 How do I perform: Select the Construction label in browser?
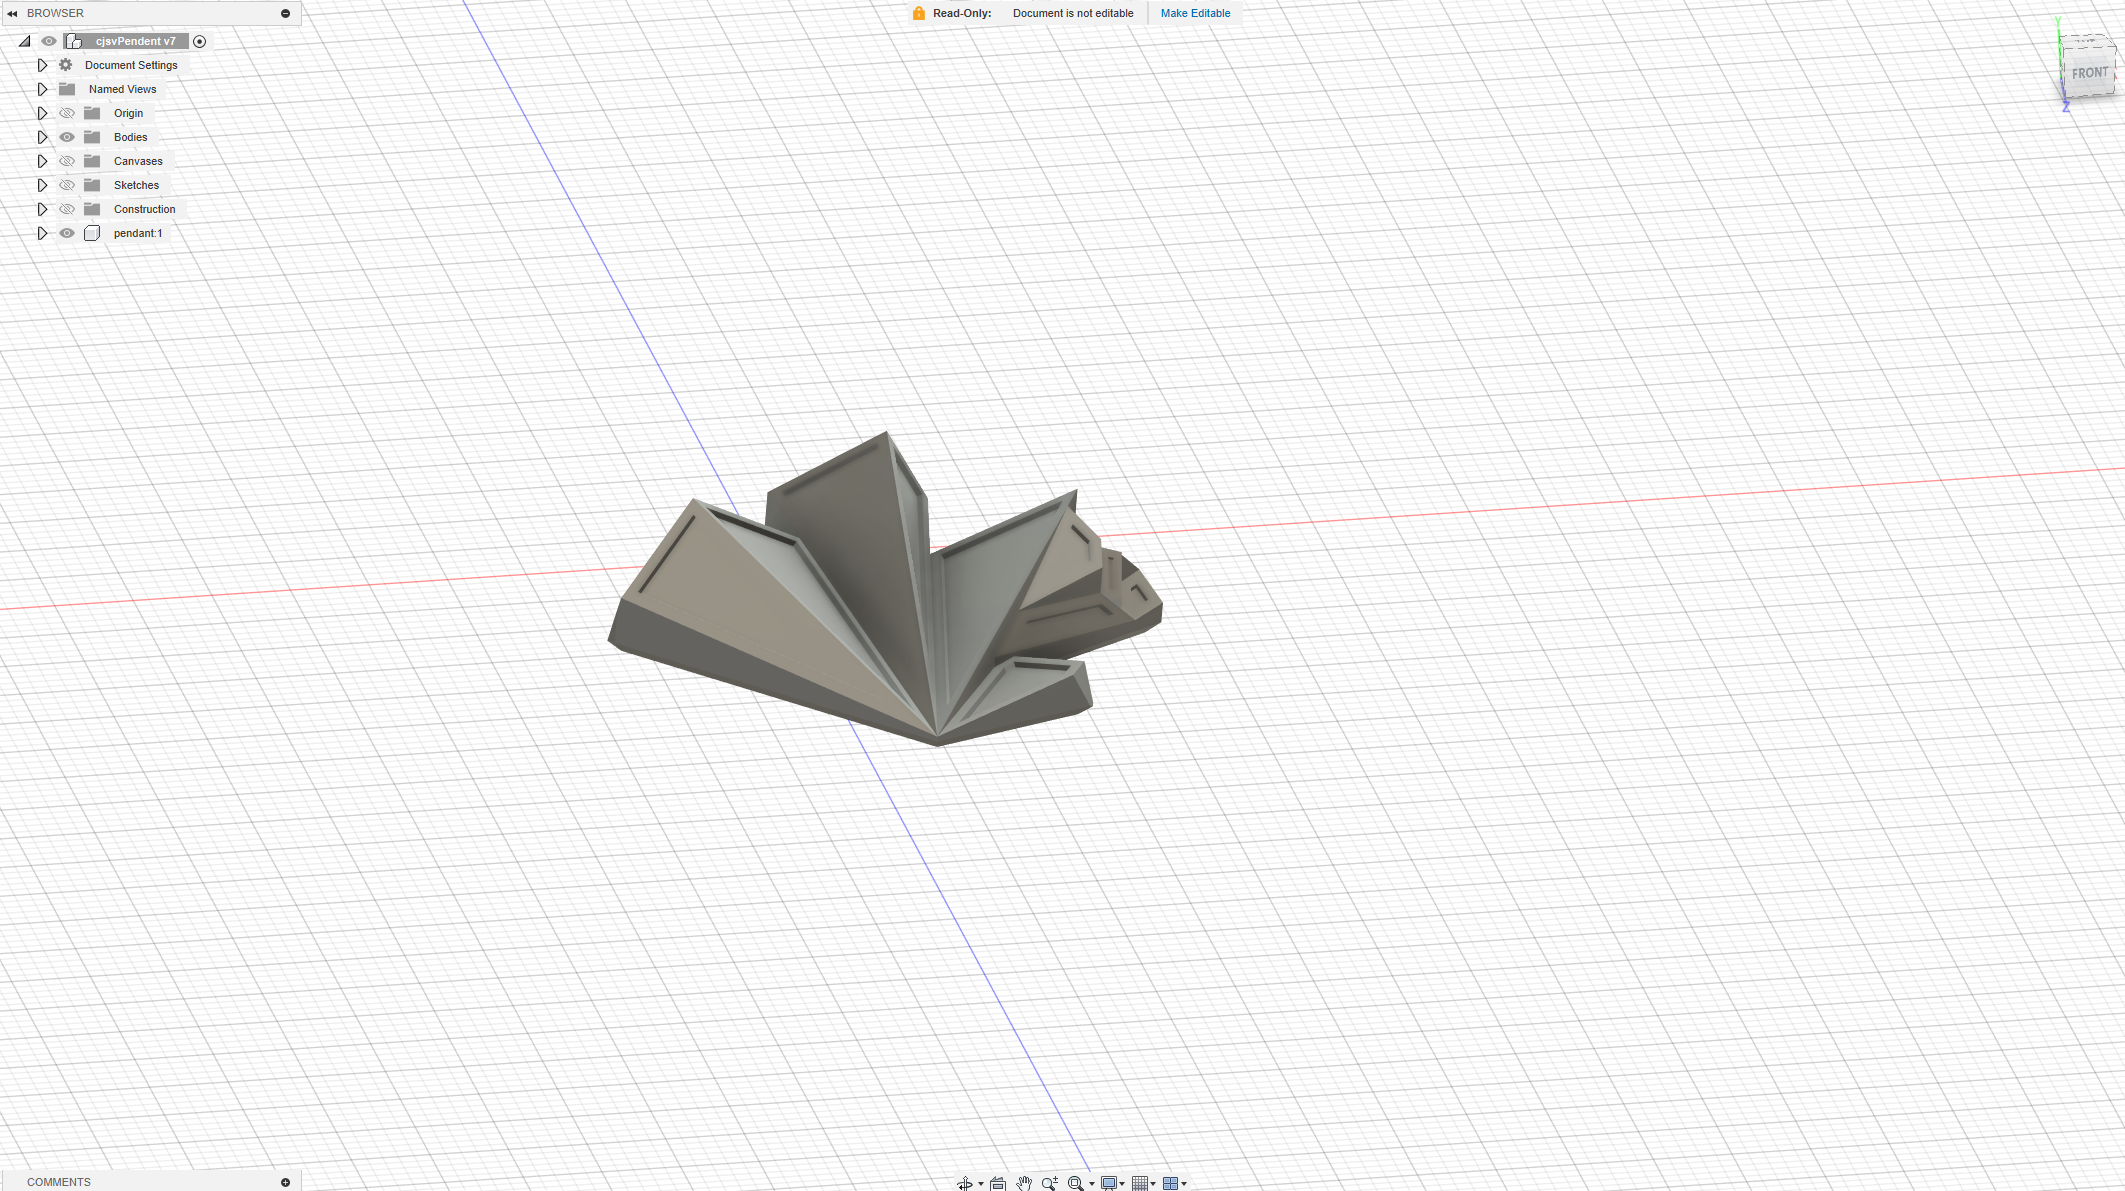(144, 209)
